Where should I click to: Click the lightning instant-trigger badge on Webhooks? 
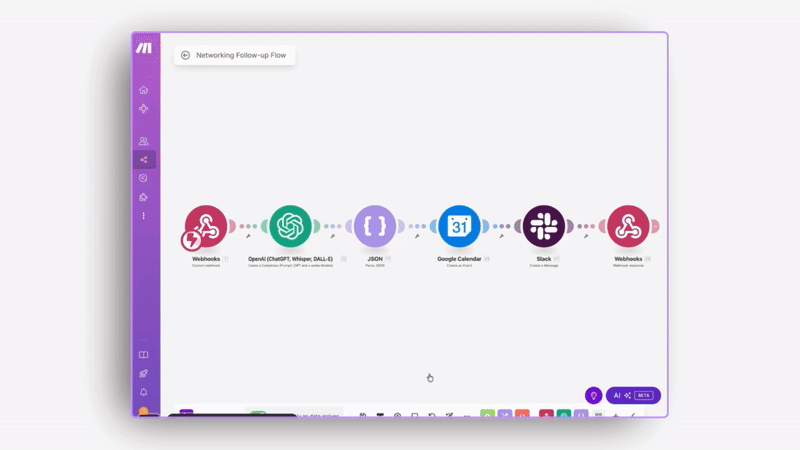tap(191, 240)
